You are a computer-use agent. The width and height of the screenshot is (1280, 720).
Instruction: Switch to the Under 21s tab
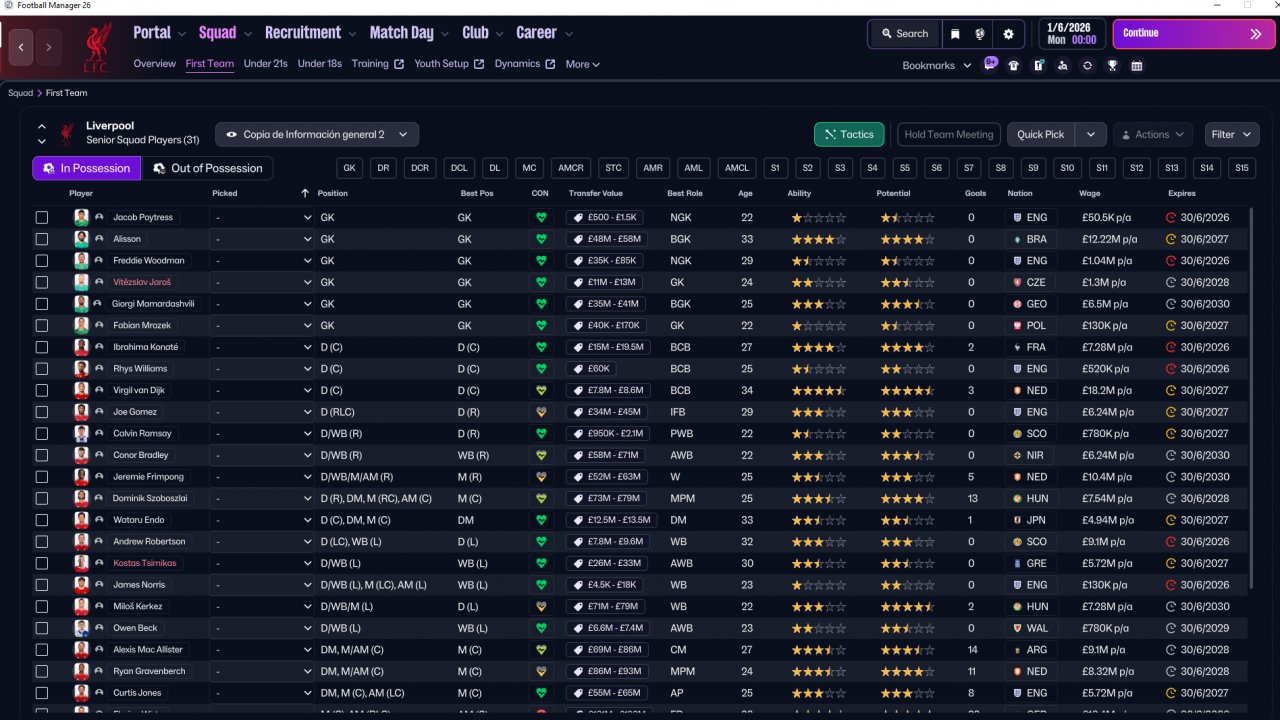[x=265, y=64]
